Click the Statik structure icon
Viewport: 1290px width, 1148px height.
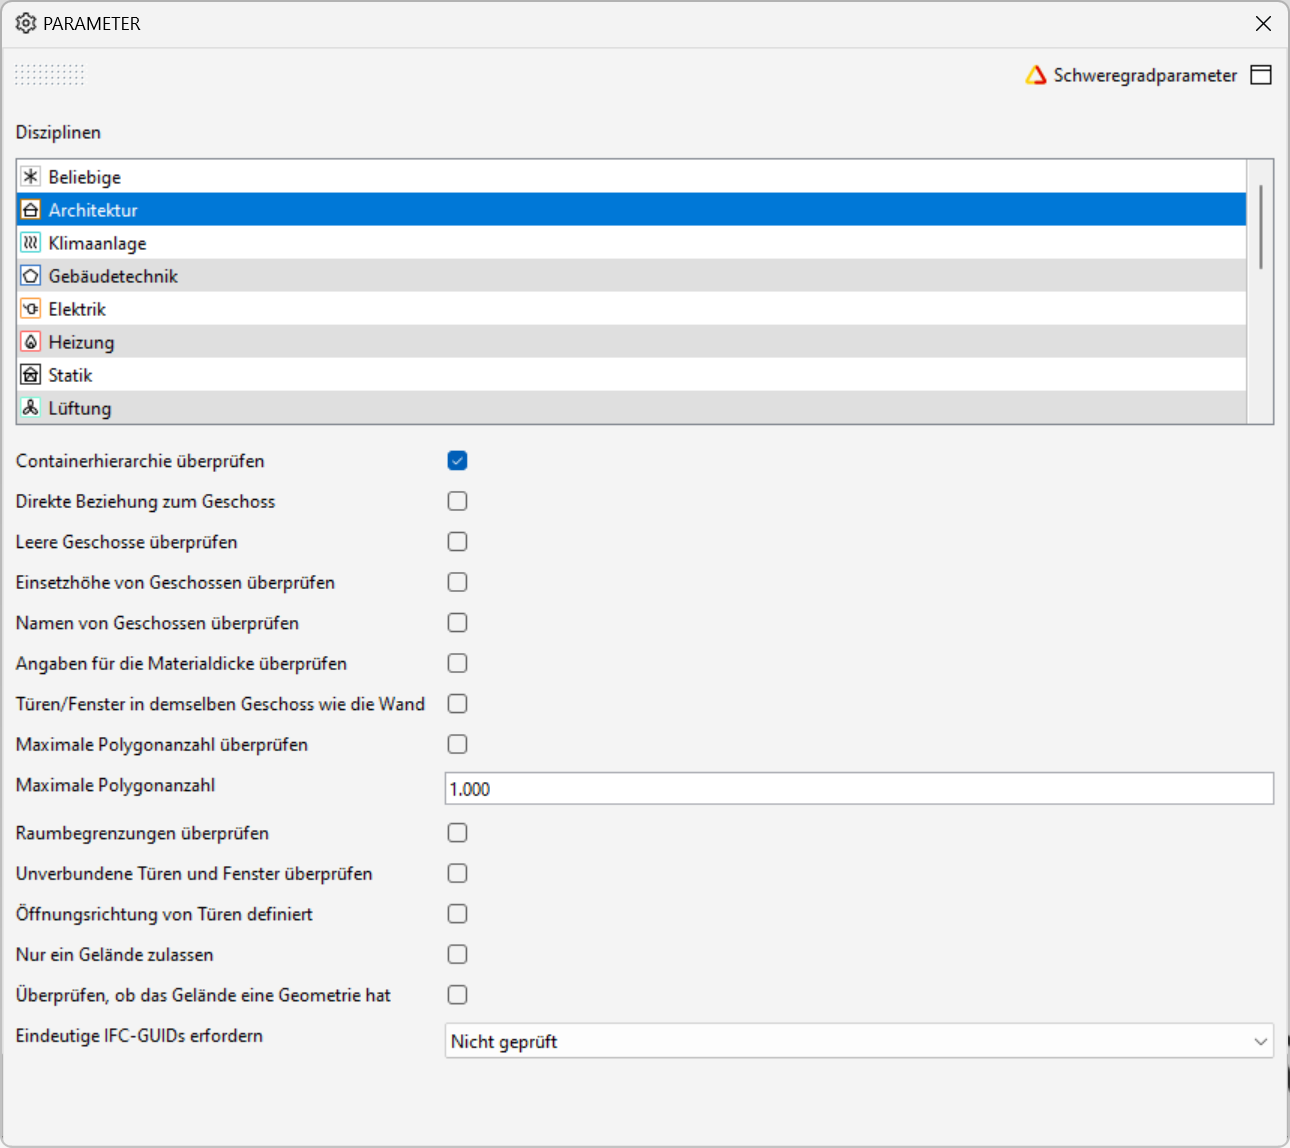[x=31, y=375]
